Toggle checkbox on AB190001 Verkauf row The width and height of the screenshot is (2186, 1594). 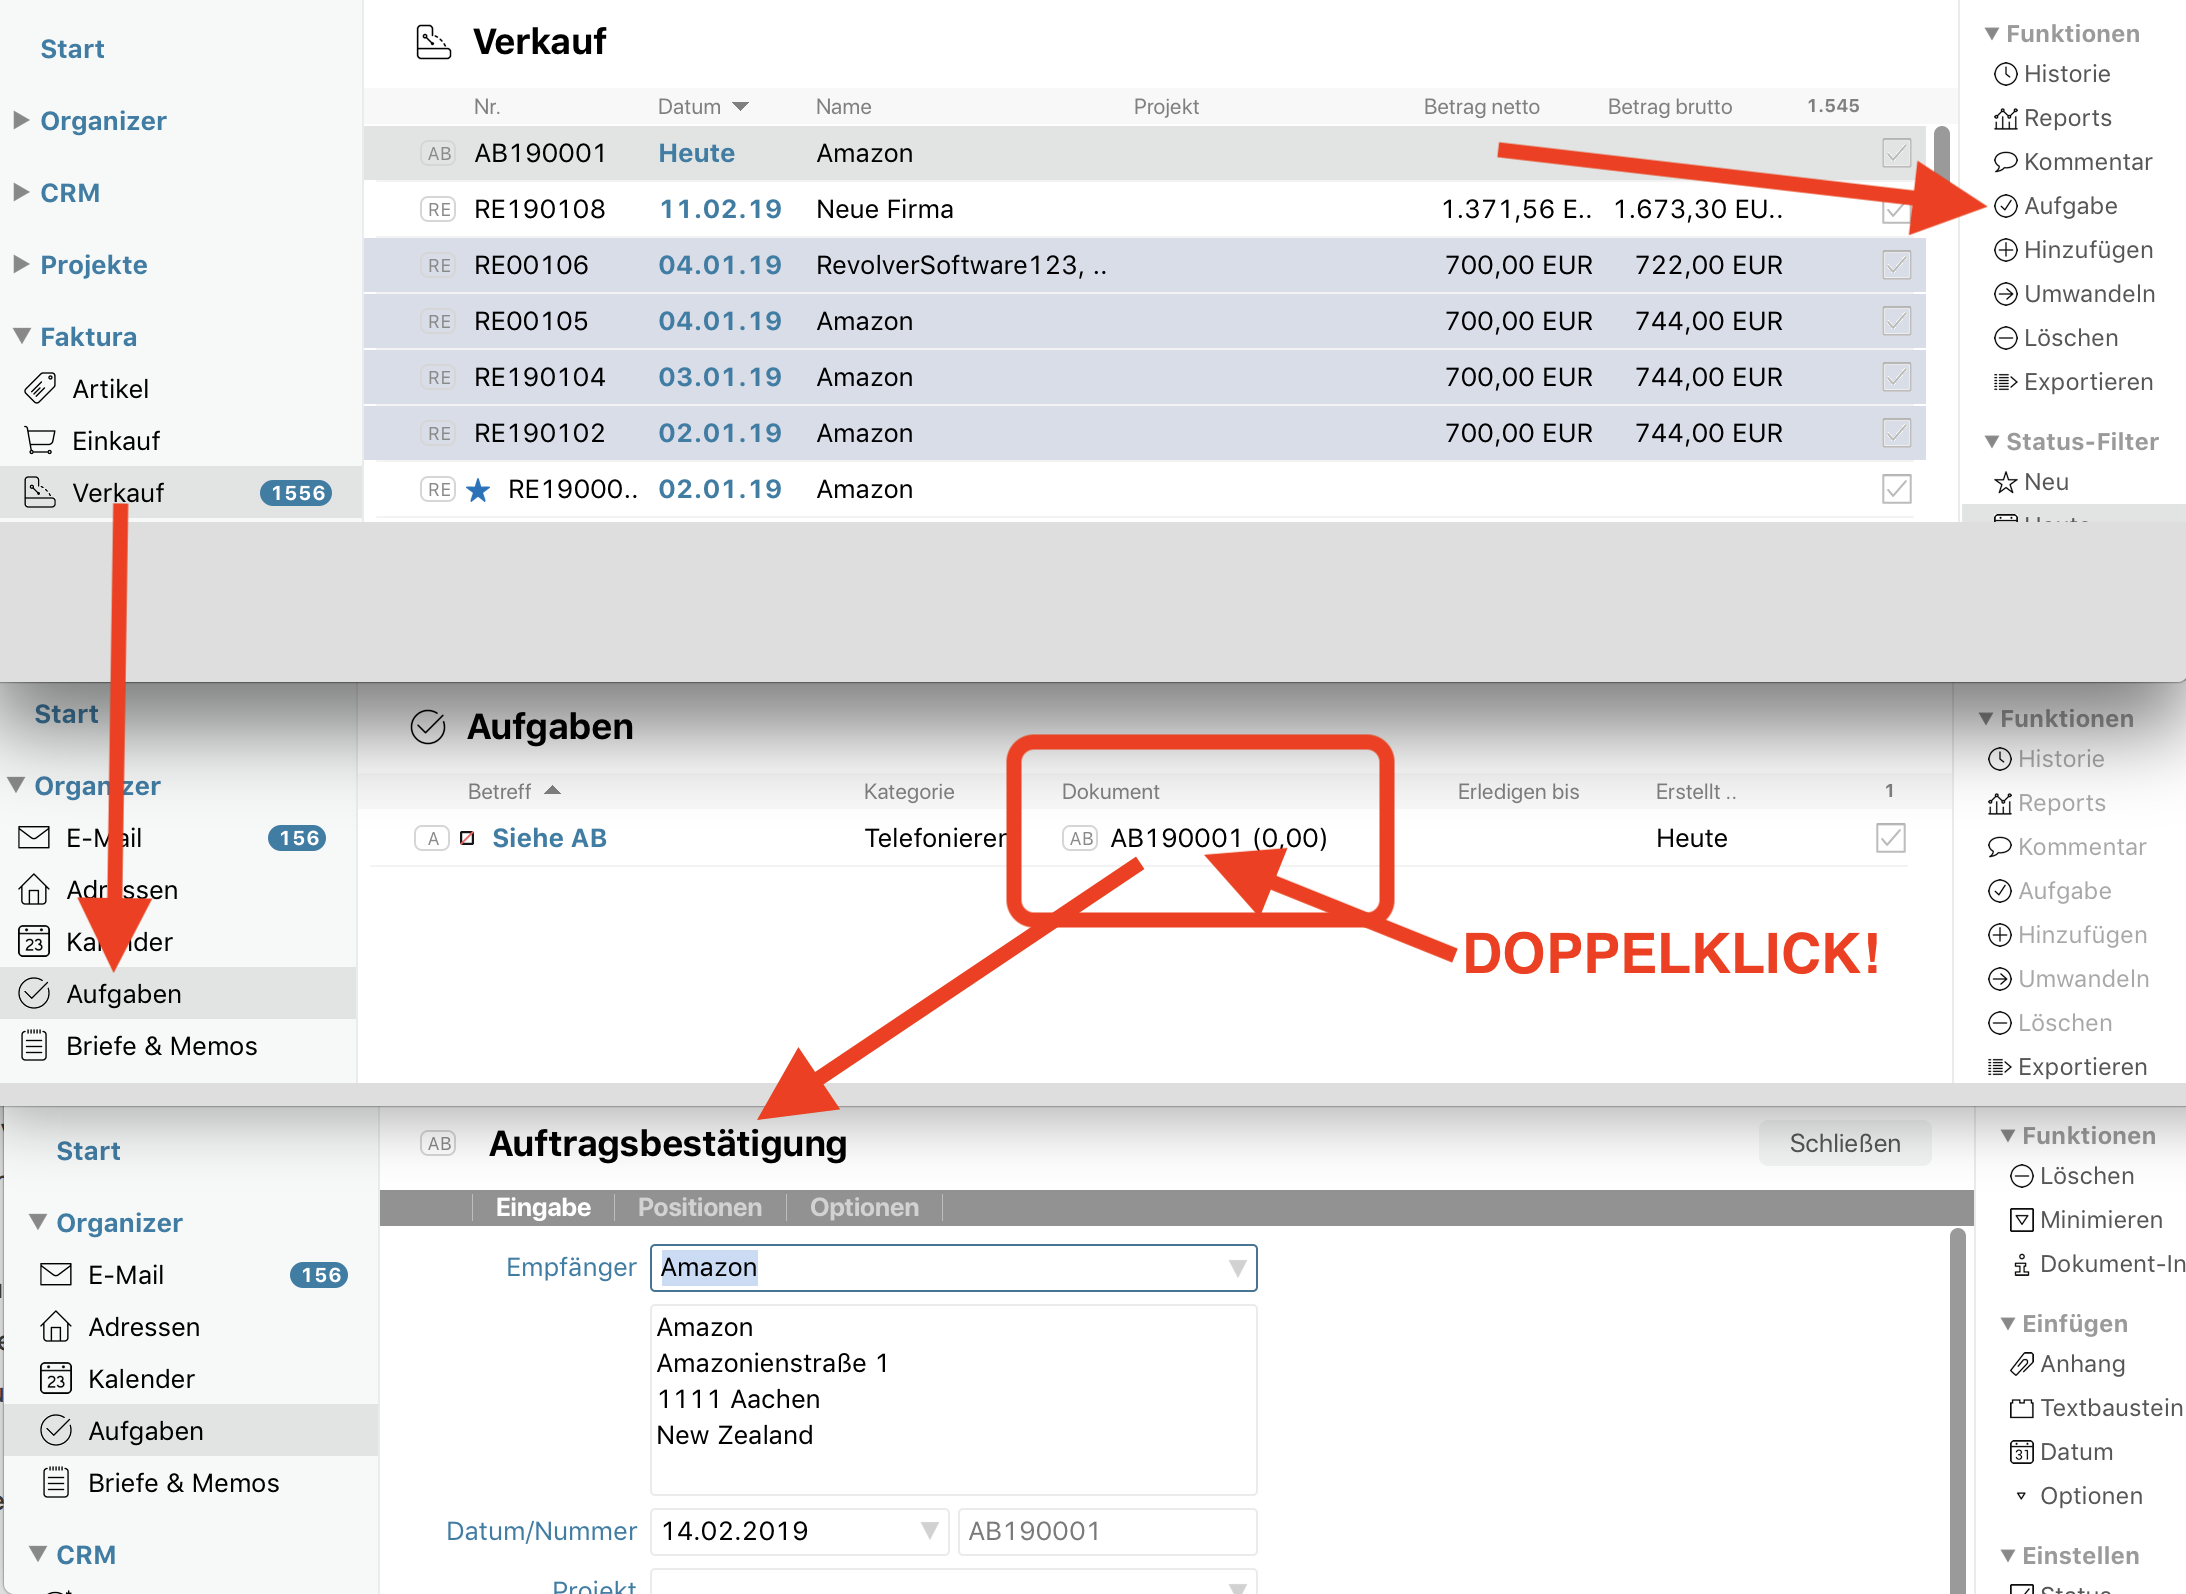pyautogui.click(x=1896, y=153)
